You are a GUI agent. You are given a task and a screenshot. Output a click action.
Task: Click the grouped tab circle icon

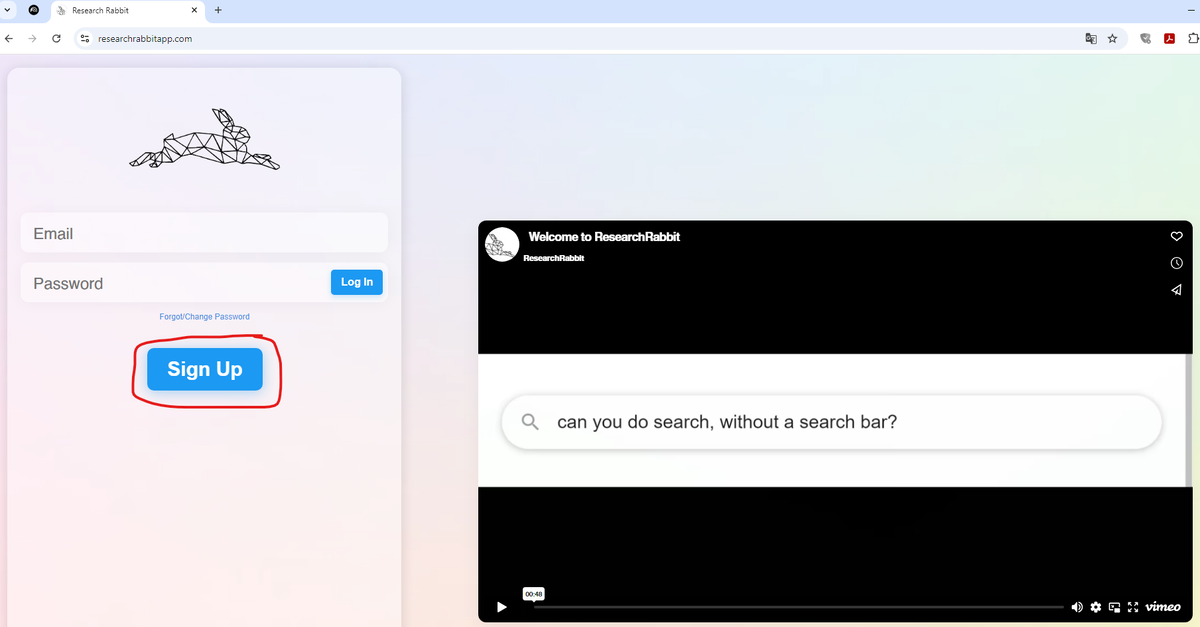pos(34,10)
